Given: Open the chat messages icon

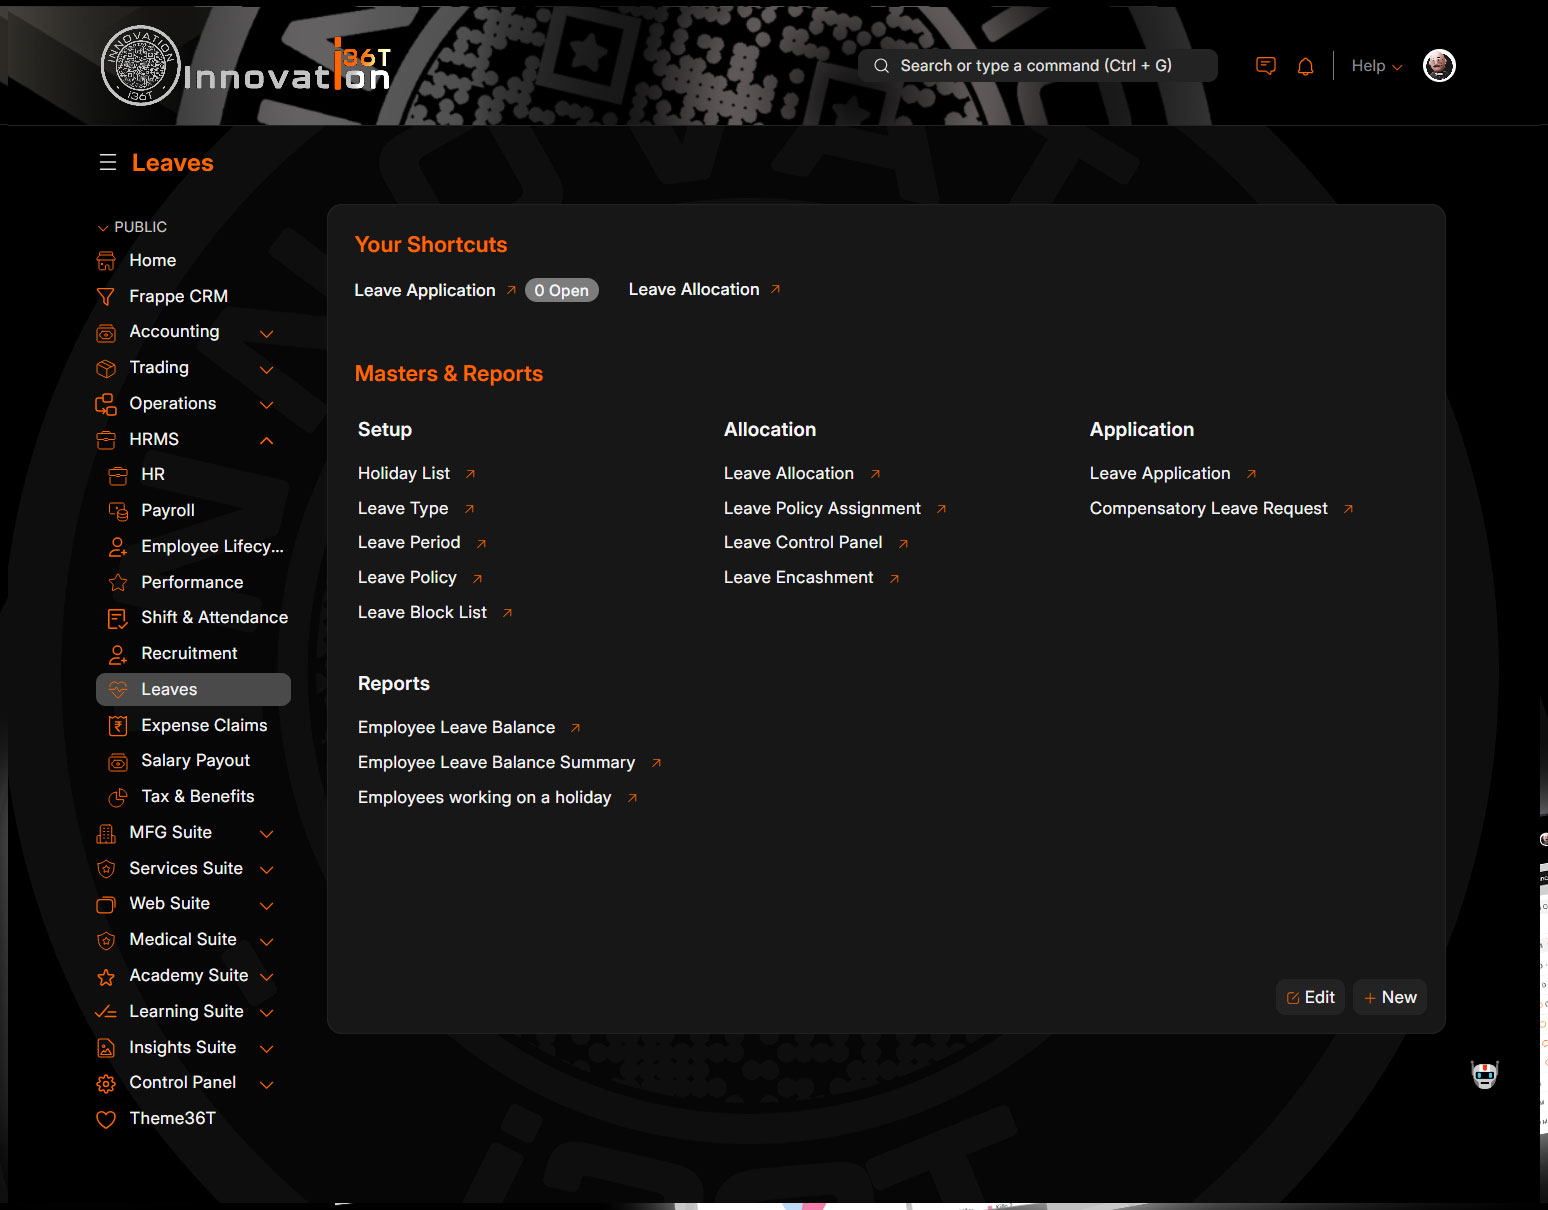Looking at the screenshot, I should pos(1265,66).
